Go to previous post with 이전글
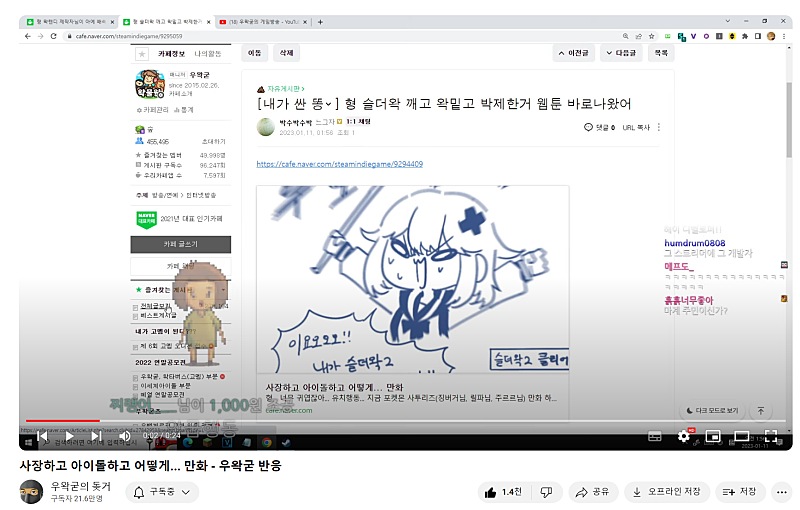800x510 pixels. coord(573,53)
